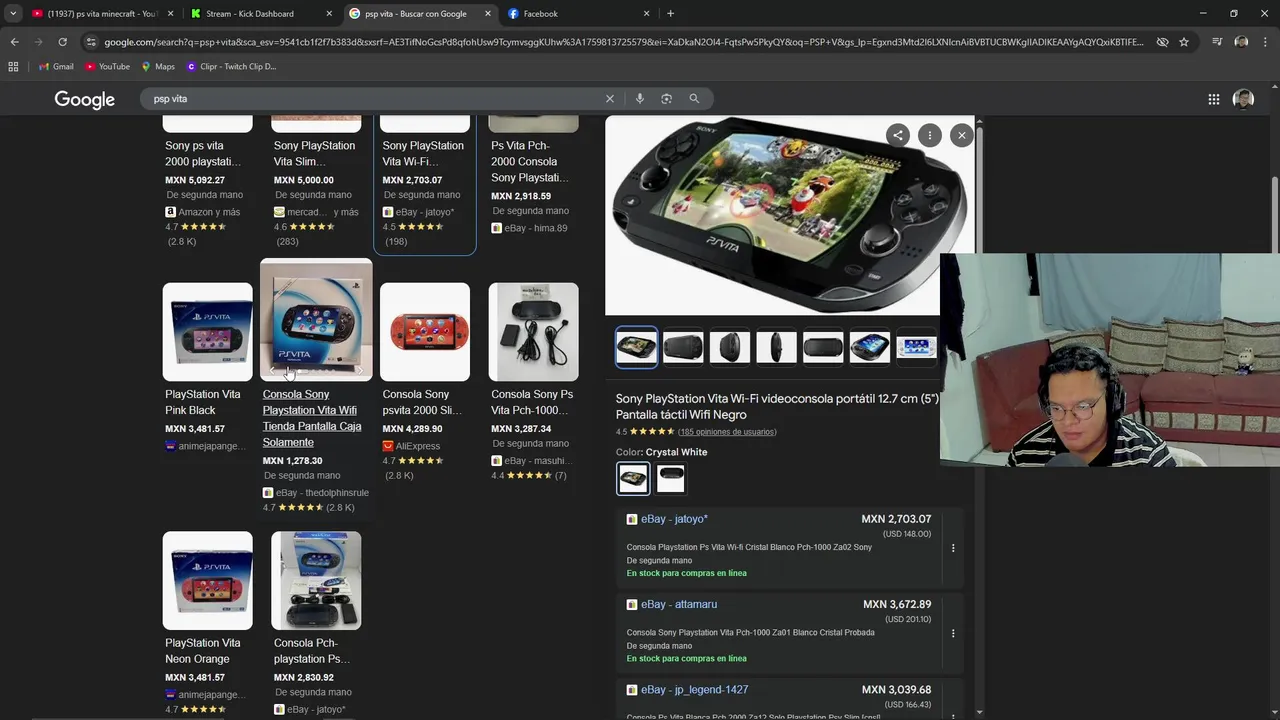Click the large PS Vita product photo
1280x720 pixels.
coord(790,215)
